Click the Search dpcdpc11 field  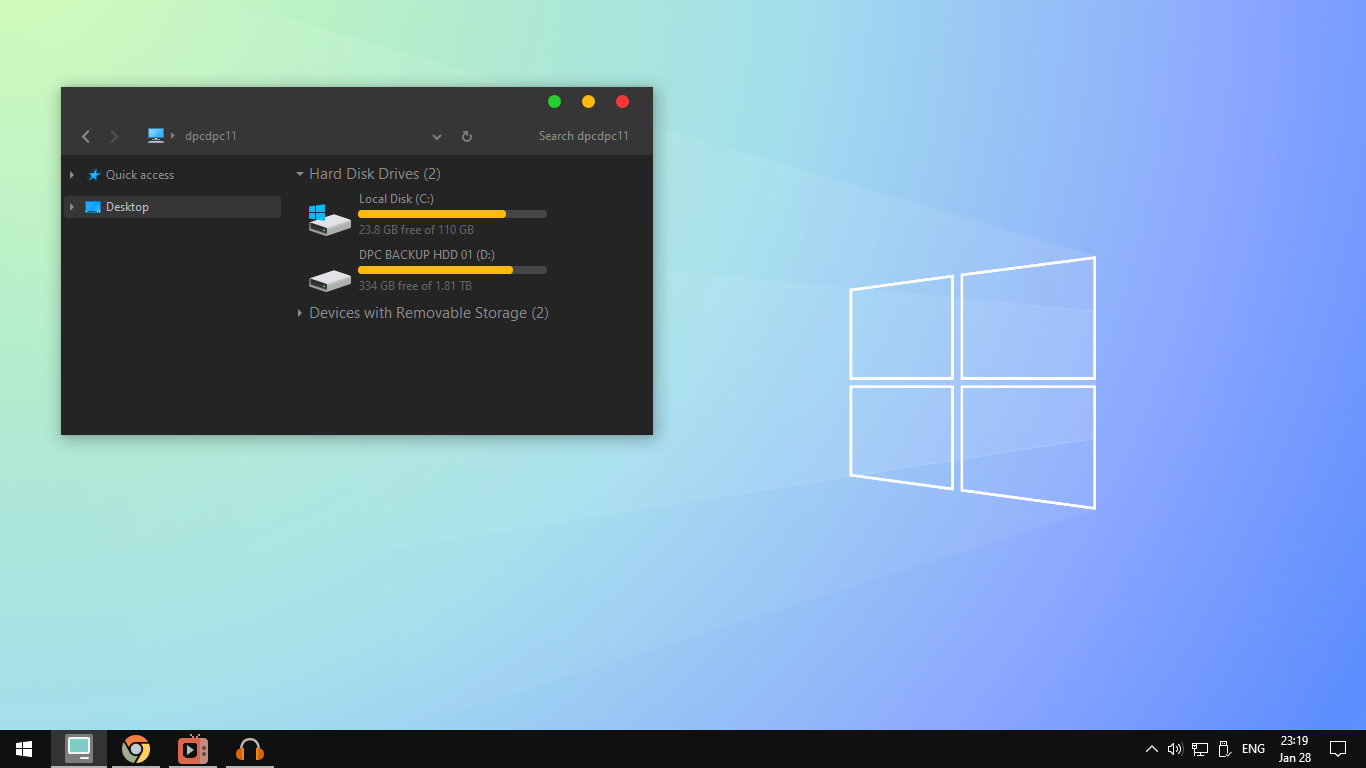coord(584,135)
